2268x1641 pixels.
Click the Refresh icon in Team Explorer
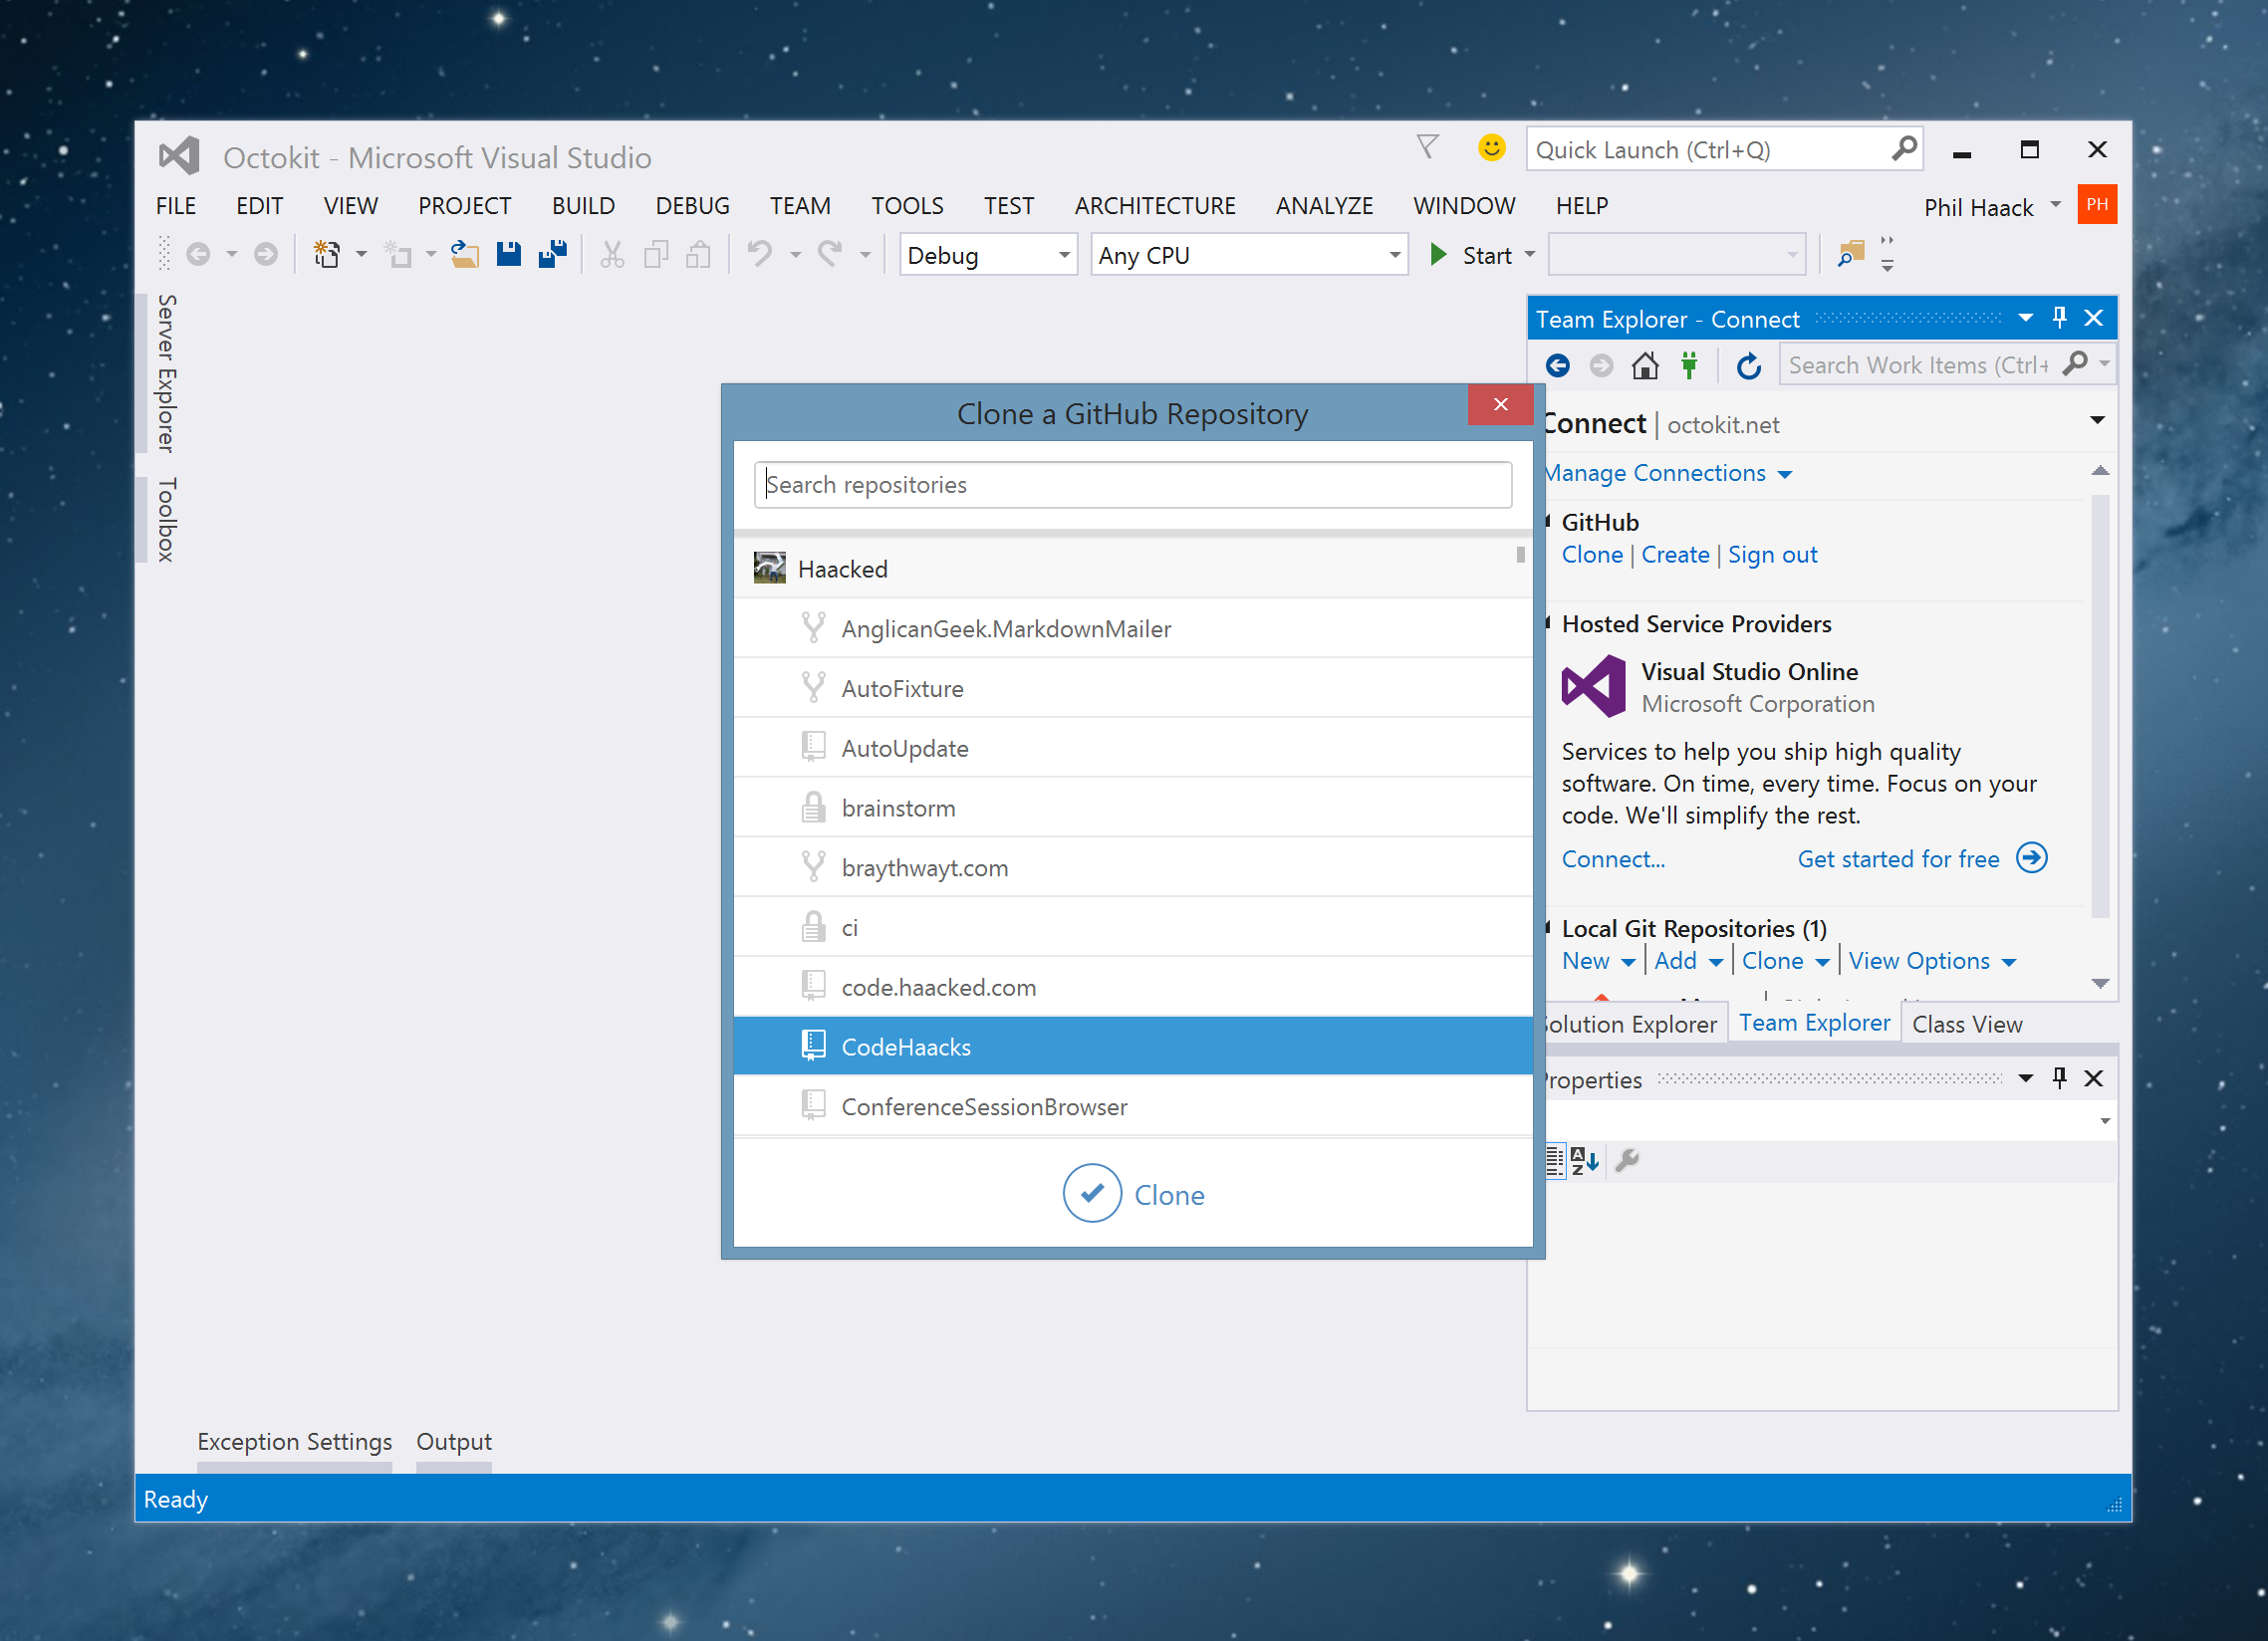1748,366
